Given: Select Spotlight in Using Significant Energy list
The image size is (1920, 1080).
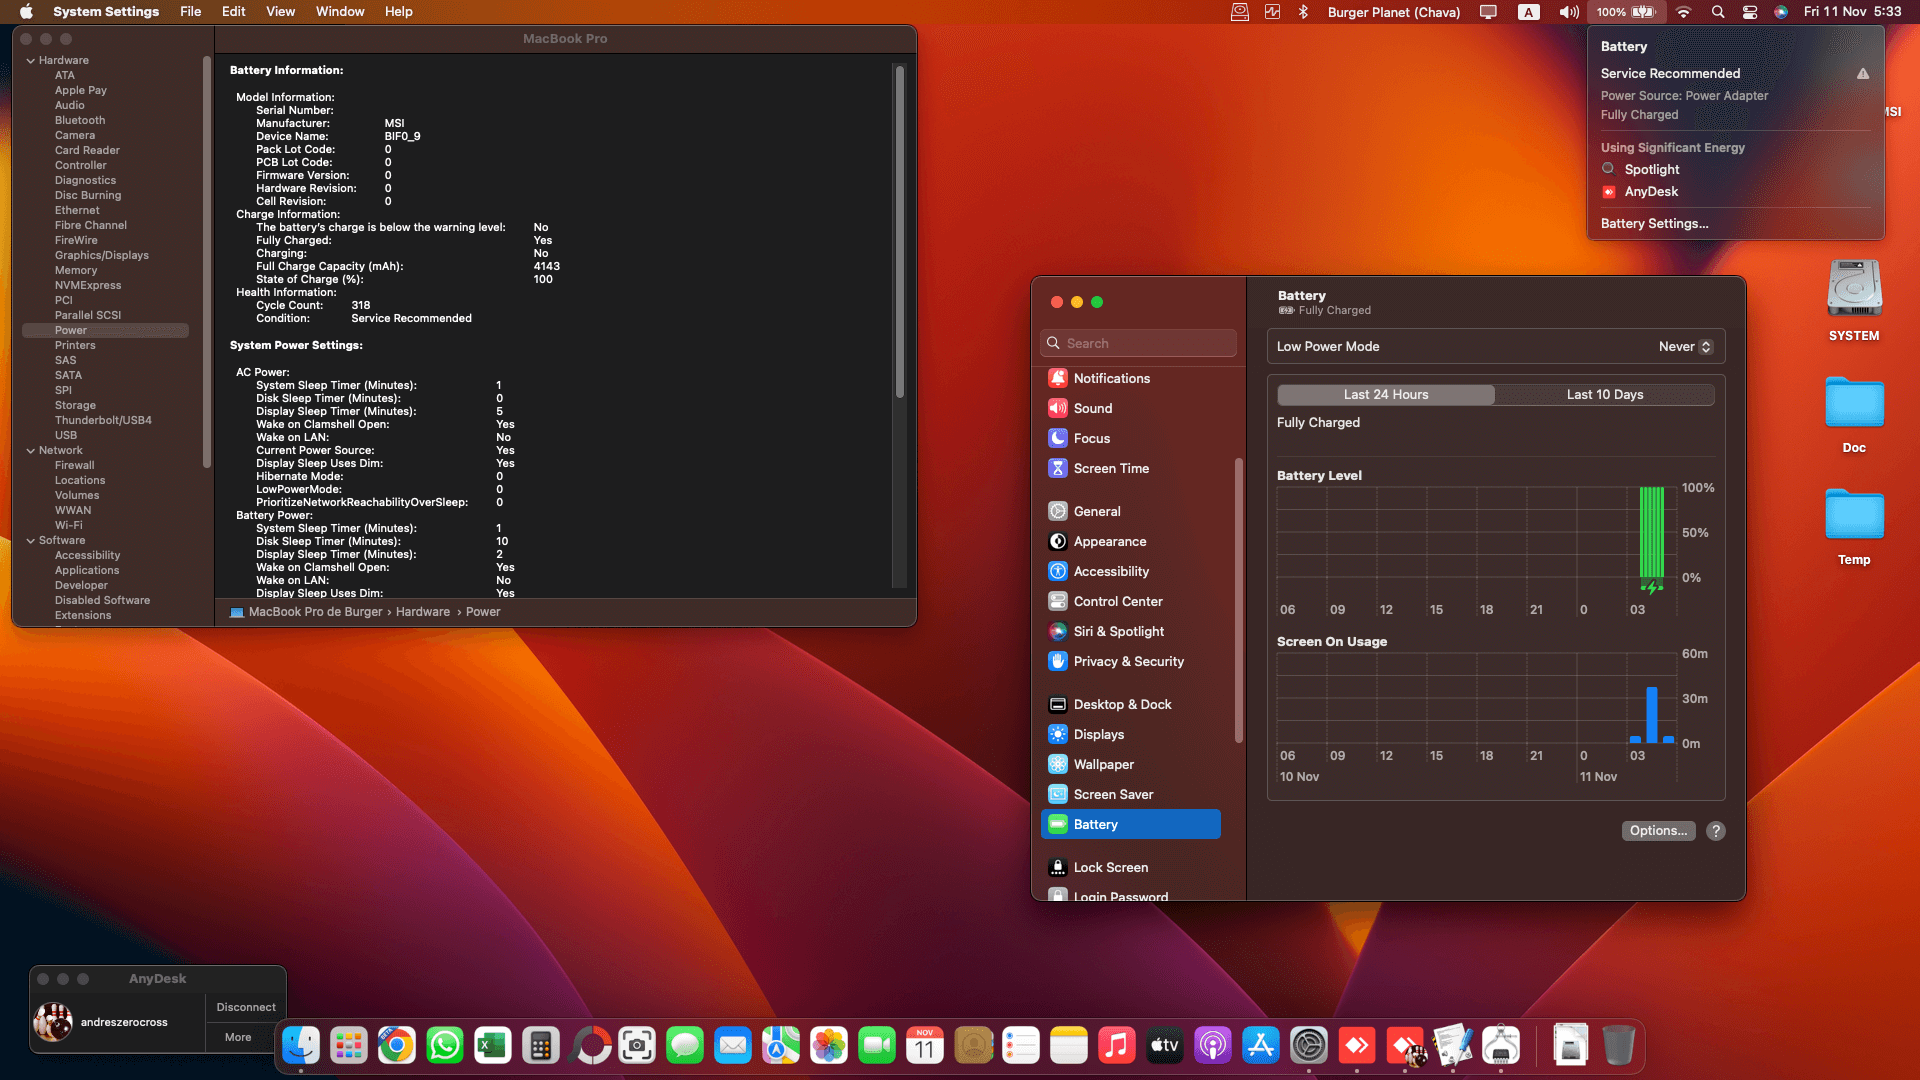Looking at the screenshot, I should click(x=1652, y=170).
